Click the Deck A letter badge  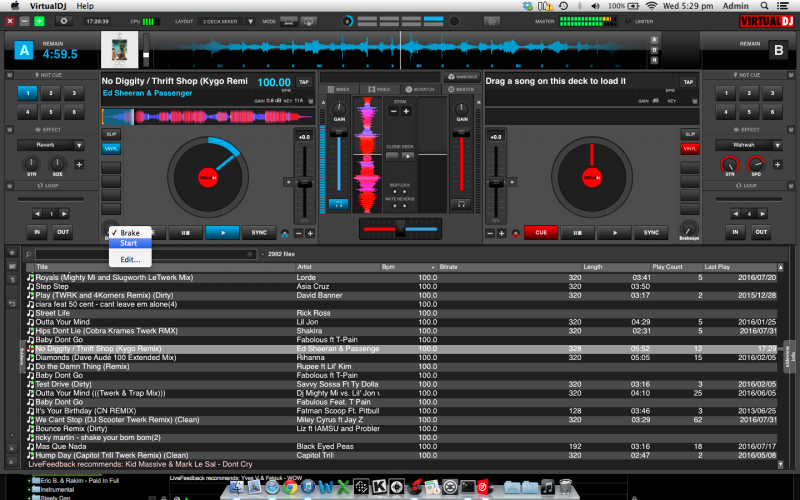pos(23,51)
